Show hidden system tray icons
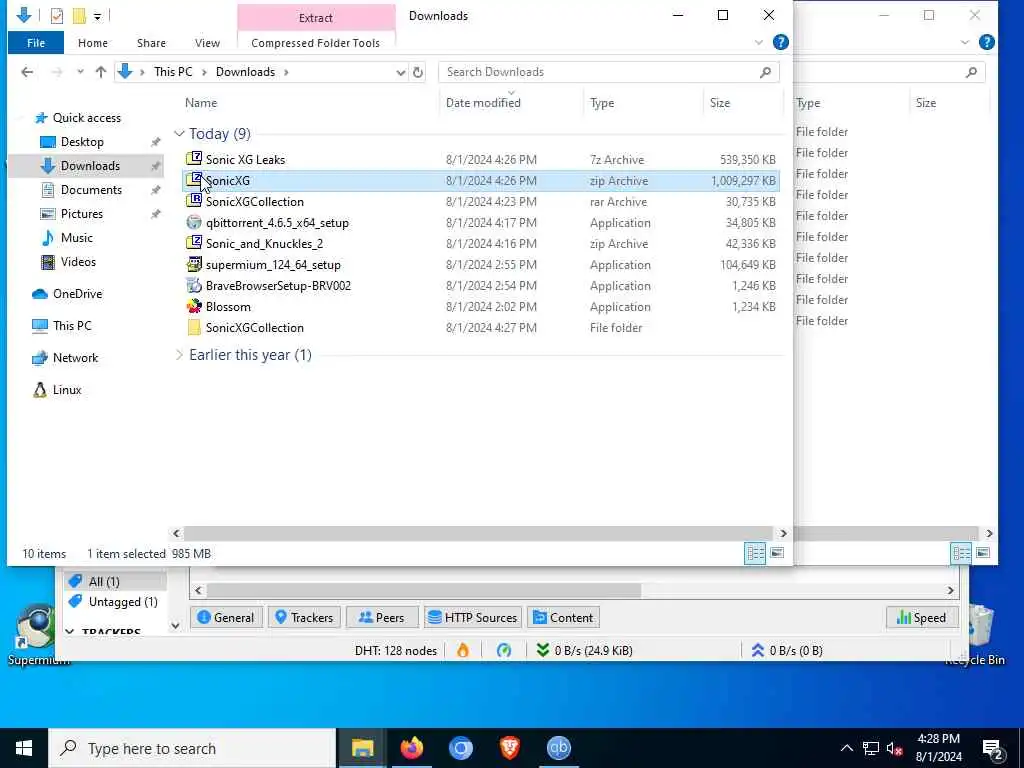The image size is (1024, 768). [x=846, y=748]
